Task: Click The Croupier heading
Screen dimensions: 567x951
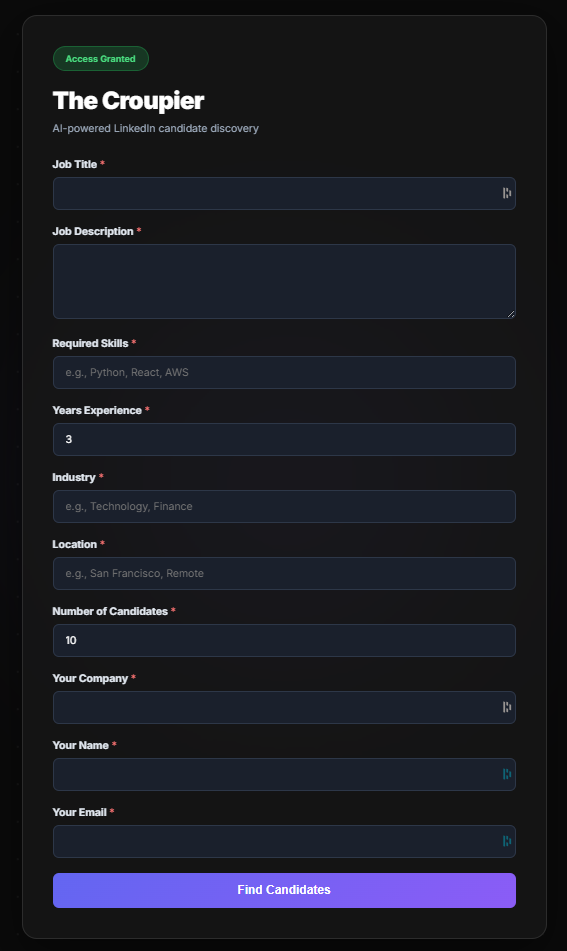Action: [x=129, y=101]
